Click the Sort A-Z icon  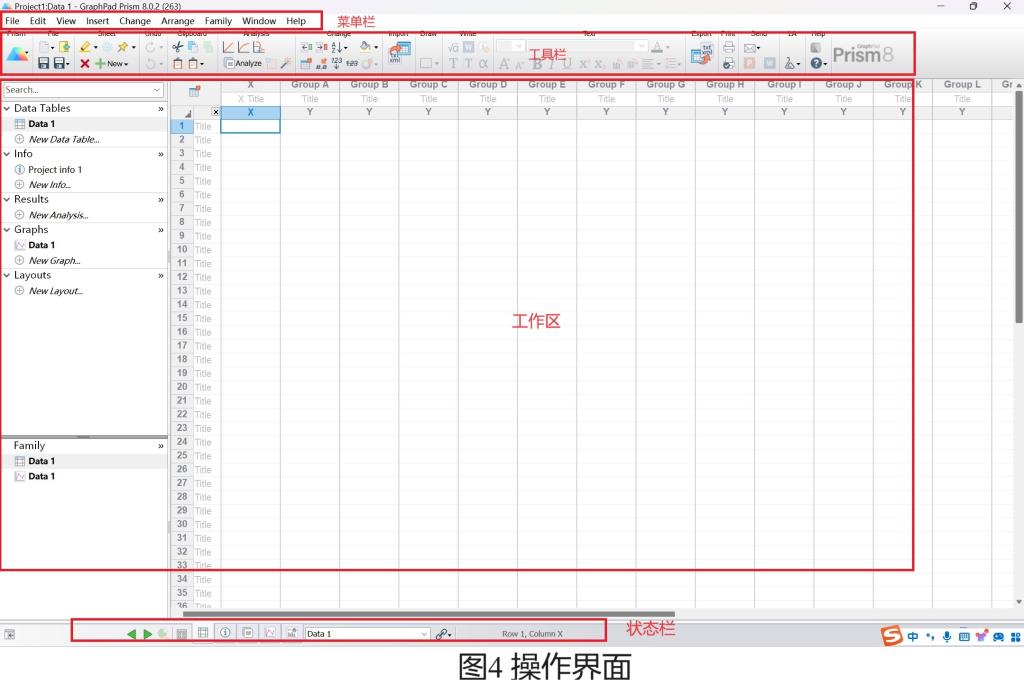[x=338, y=47]
